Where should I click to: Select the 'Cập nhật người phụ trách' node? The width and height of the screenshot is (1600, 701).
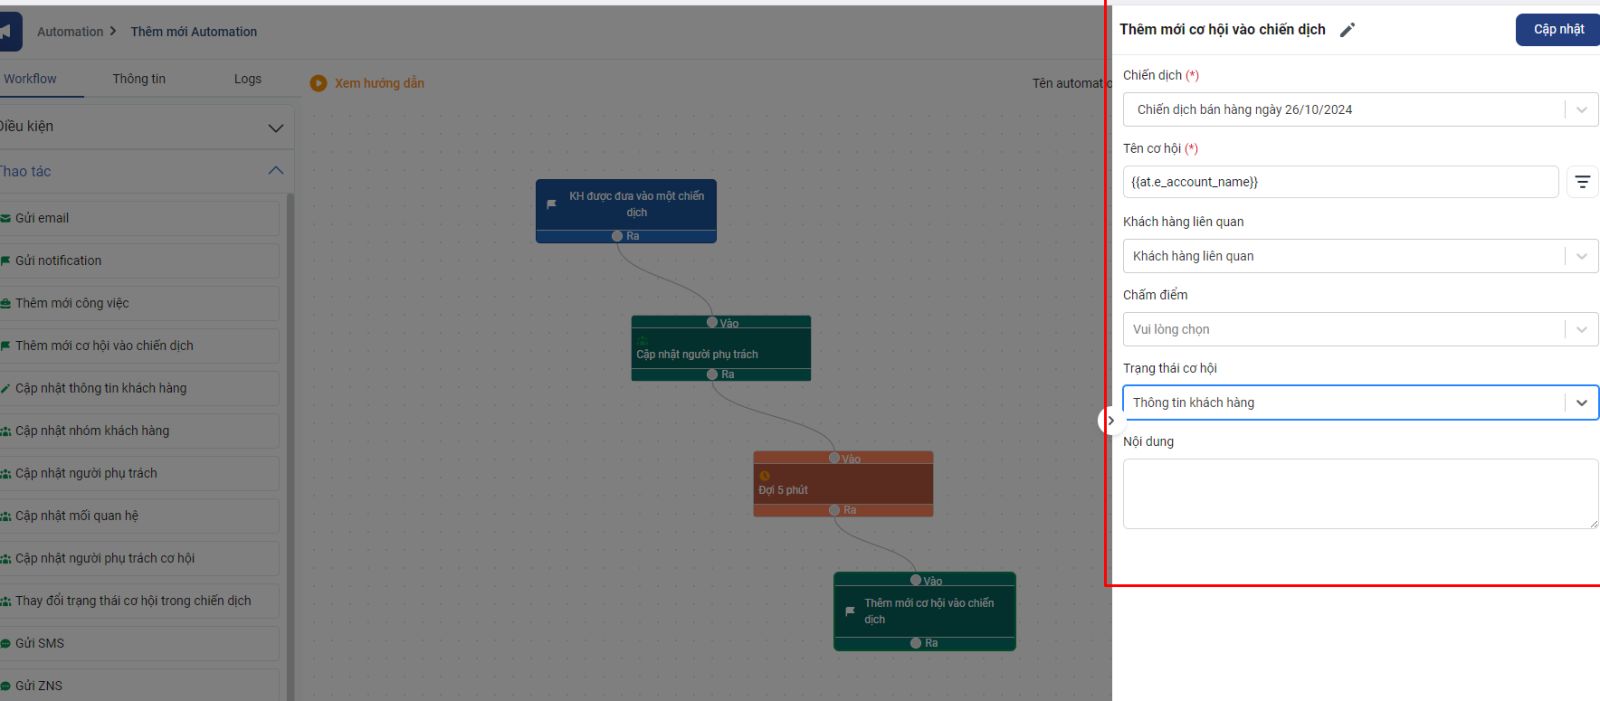point(720,354)
